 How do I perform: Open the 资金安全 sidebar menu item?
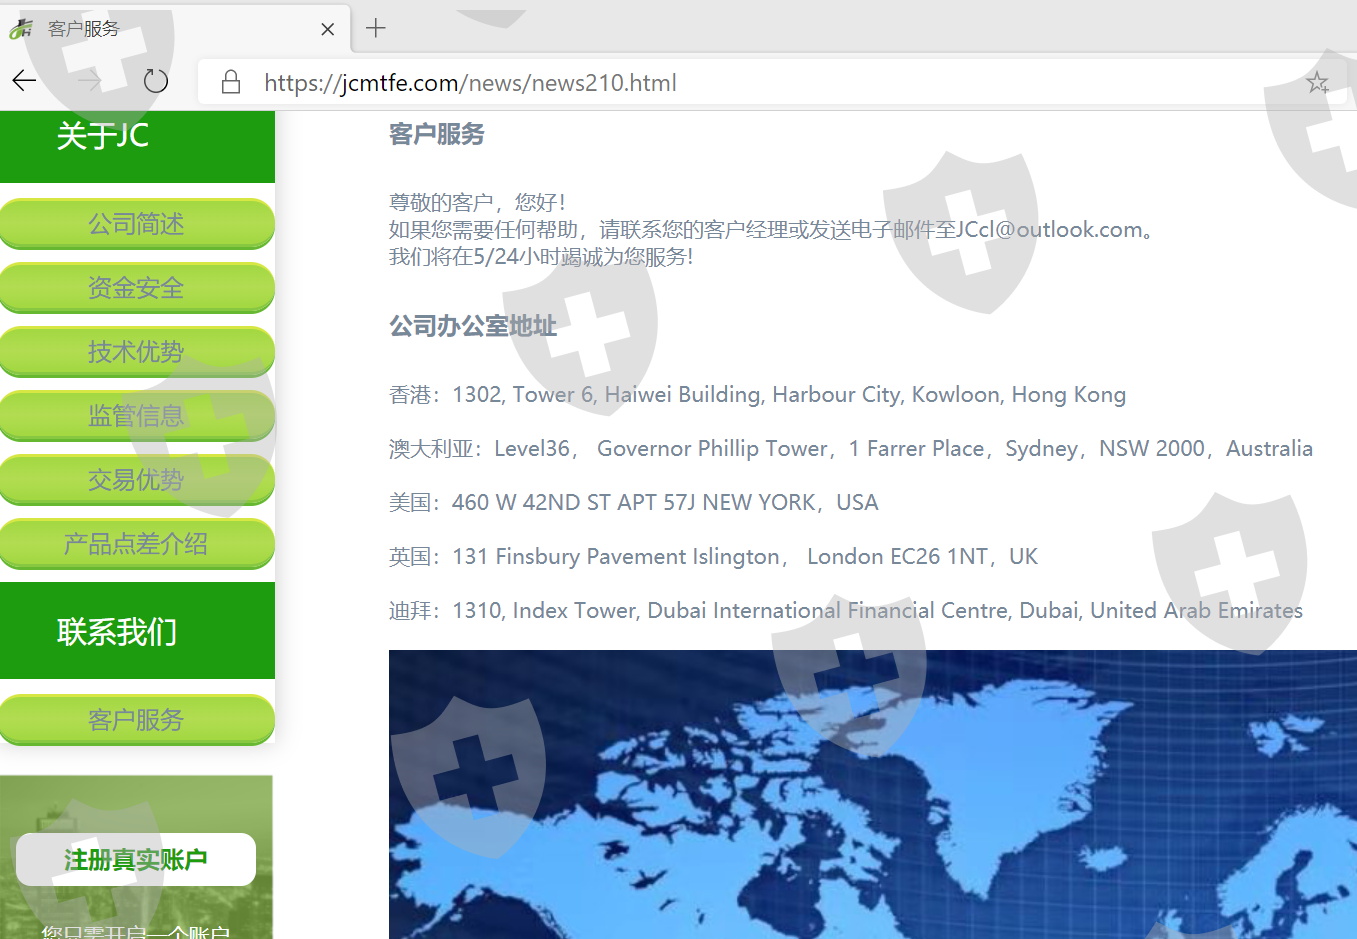click(136, 288)
